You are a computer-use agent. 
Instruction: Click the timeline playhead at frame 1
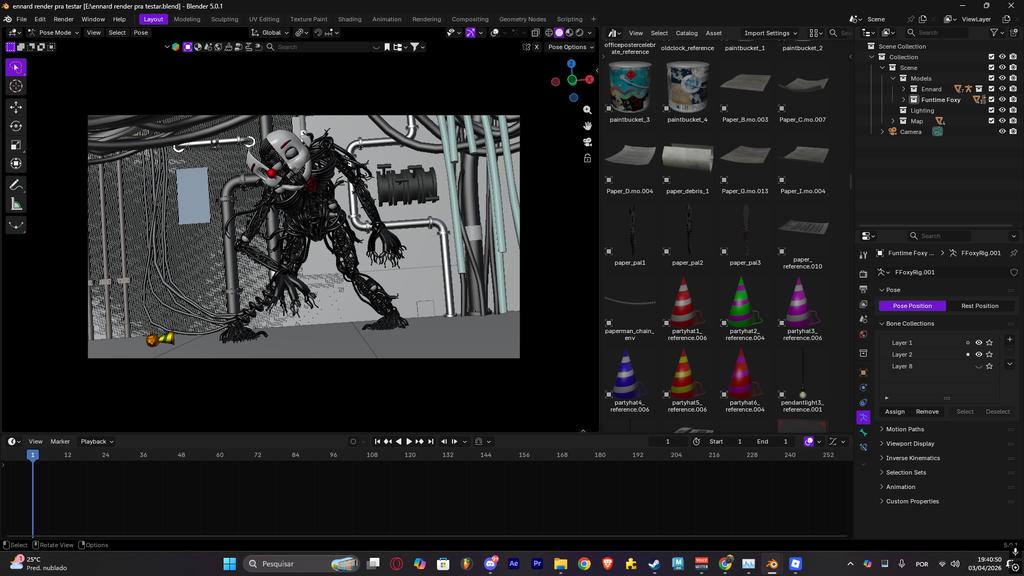coord(32,455)
